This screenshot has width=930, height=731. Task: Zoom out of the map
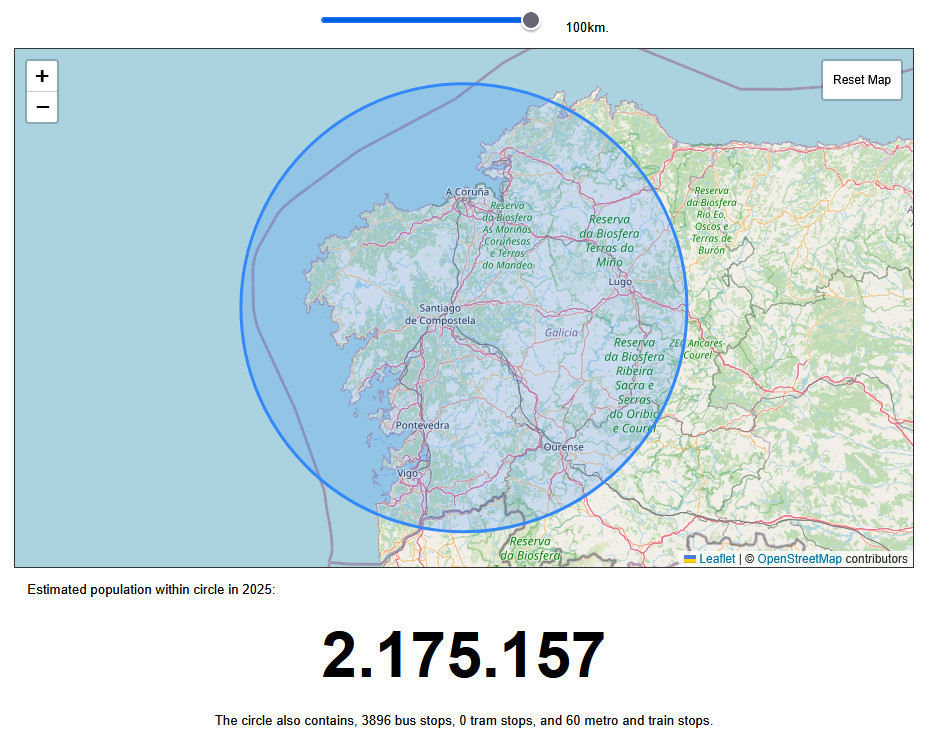[x=42, y=107]
